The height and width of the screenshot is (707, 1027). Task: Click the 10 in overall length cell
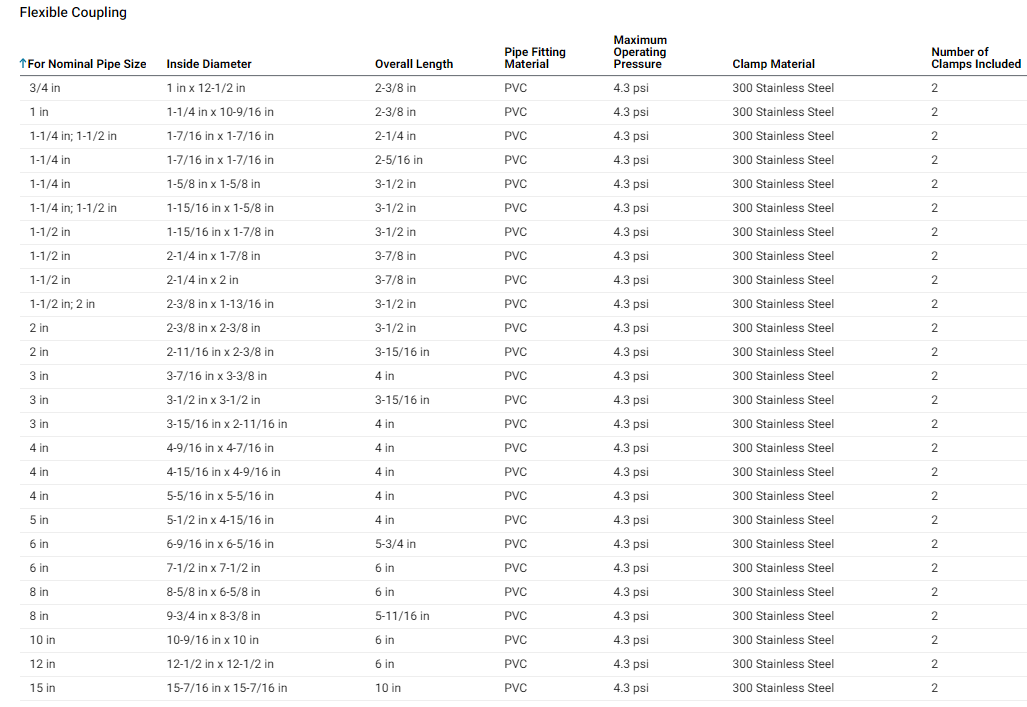(x=388, y=688)
